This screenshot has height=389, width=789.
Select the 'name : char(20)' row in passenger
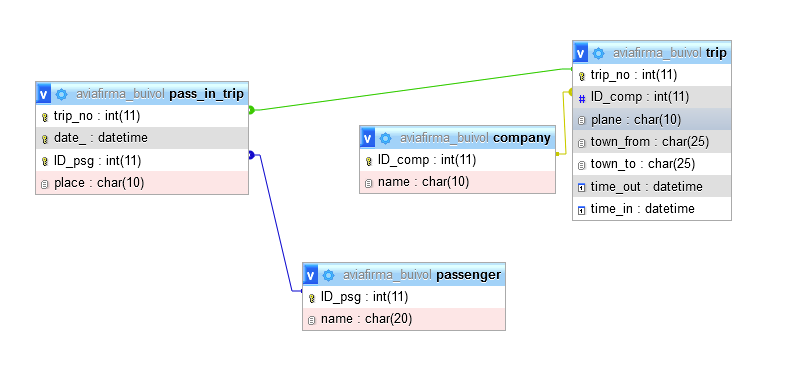(x=404, y=319)
